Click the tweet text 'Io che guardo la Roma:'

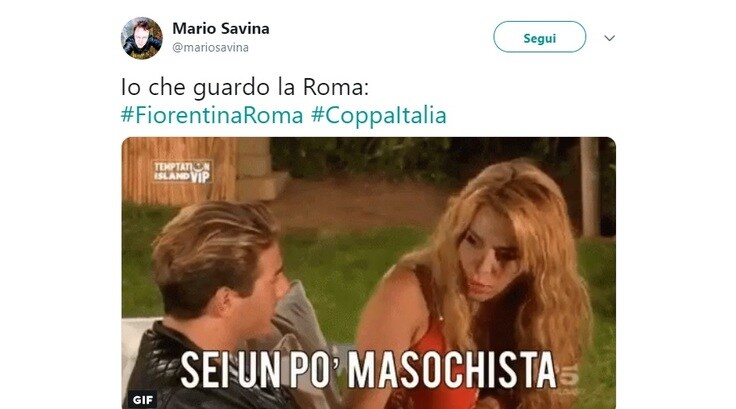tap(245, 87)
